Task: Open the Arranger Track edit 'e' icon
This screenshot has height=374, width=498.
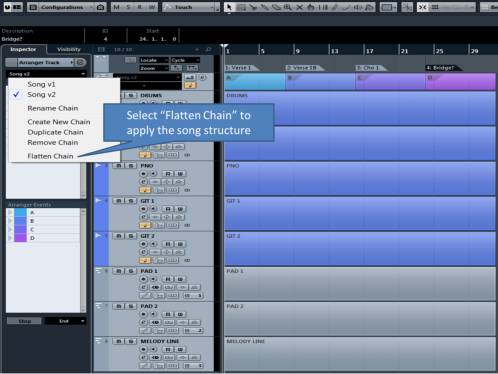Action: pos(80,62)
